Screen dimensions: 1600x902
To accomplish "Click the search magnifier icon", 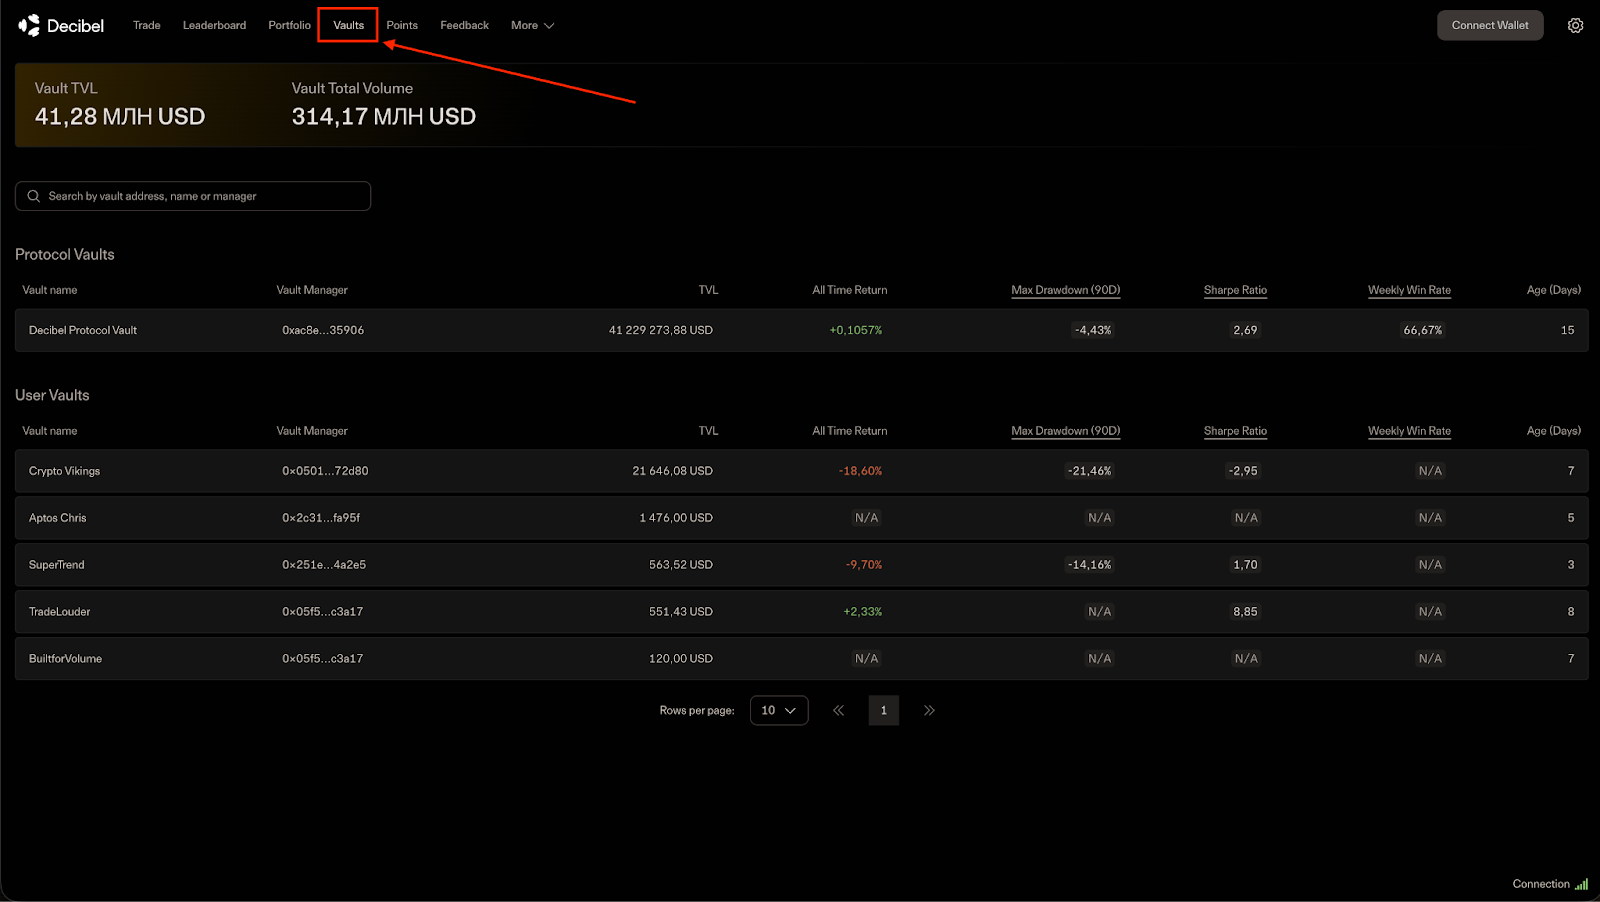I will 34,196.
